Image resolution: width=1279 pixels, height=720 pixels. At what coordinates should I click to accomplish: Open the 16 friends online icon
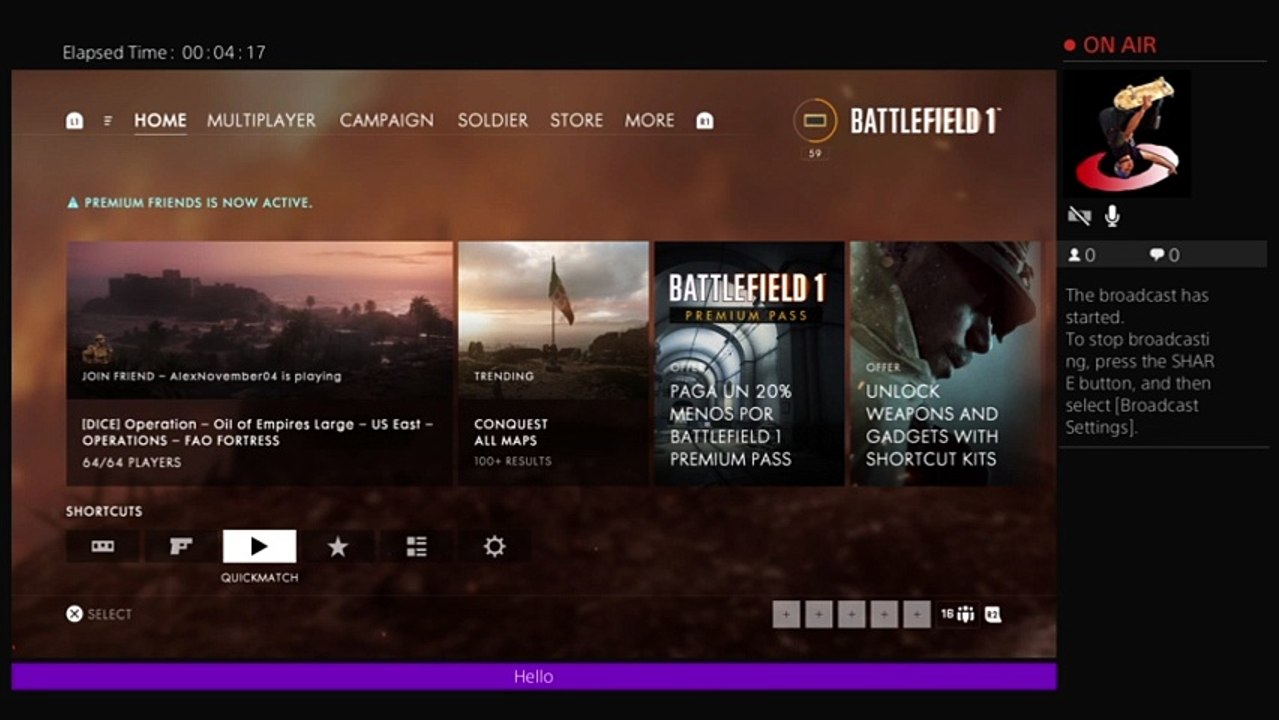[x=957, y=614]
